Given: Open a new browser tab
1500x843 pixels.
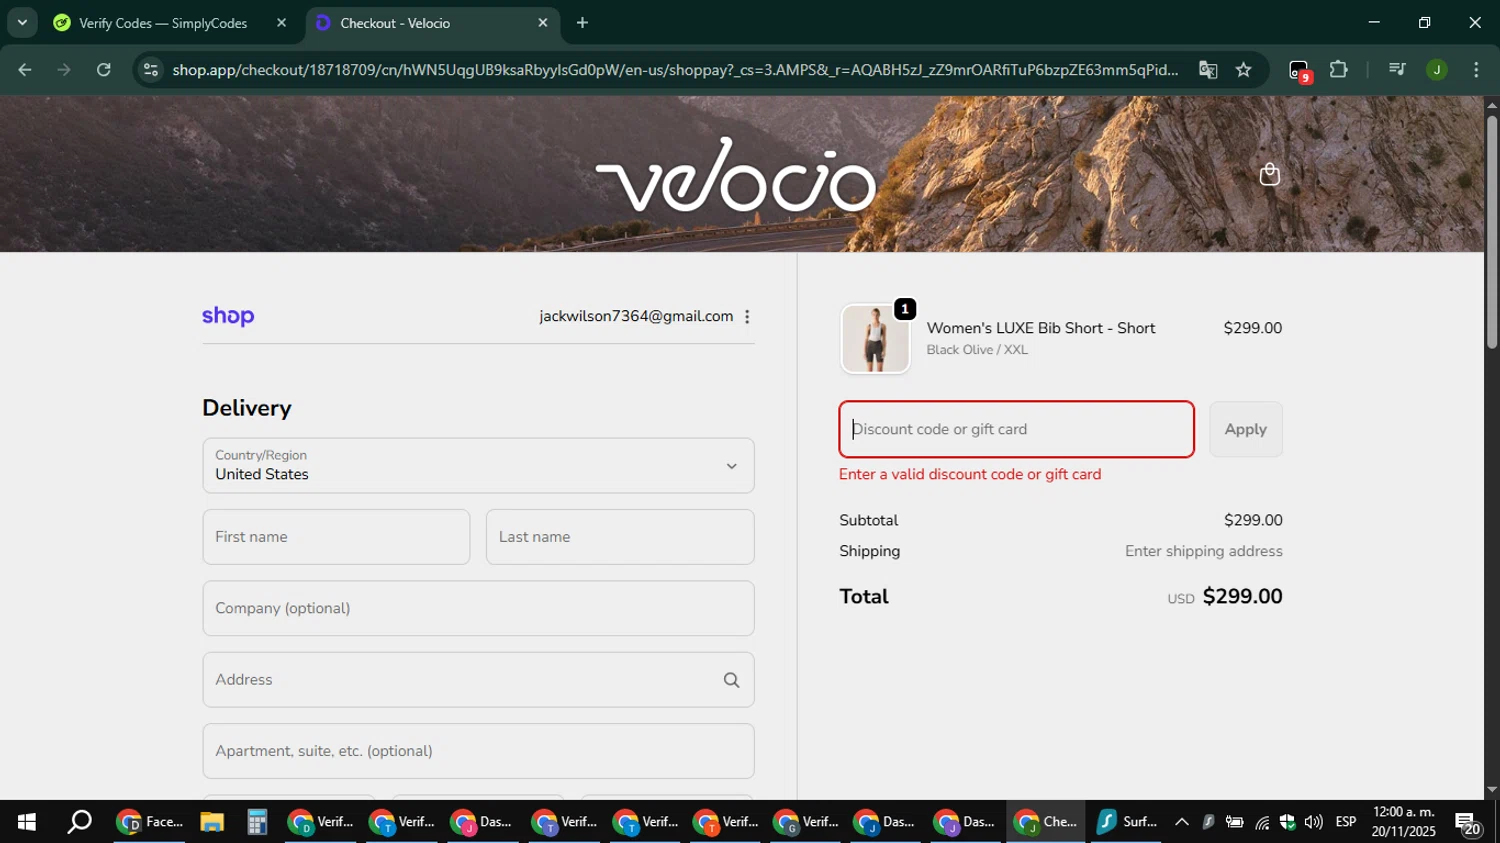Looking at the screenshot, I should coord(582,23).
